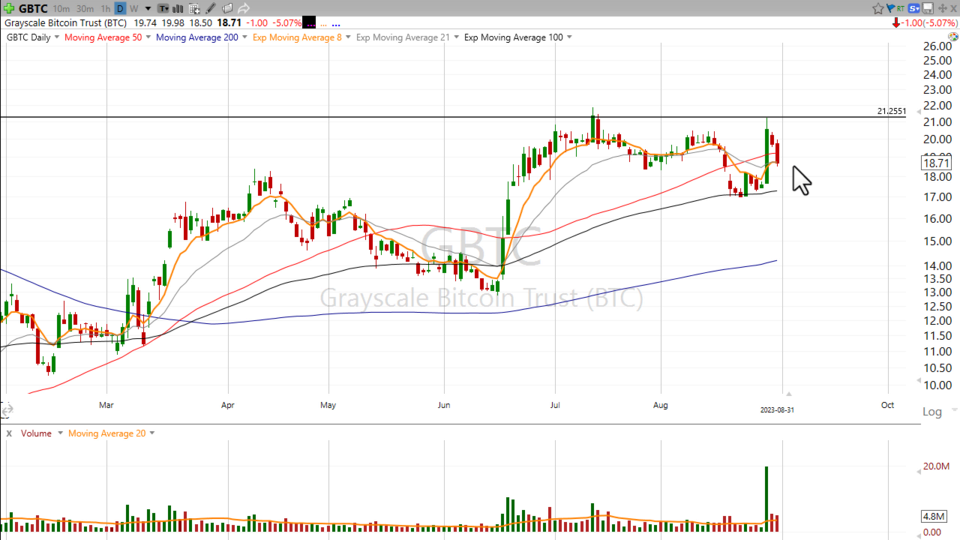960x540 pixels.
Task: Click the black color block in quote line
Action: click(x=310, y=23)
